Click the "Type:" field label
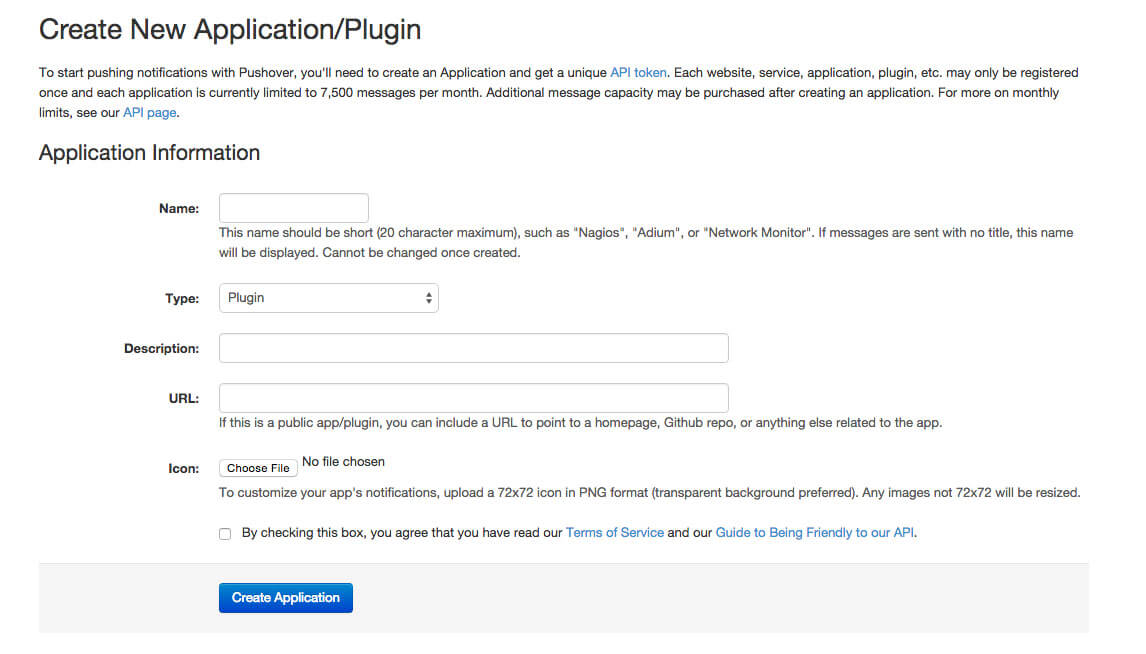The height and width of the screenshot is (654, 1146). click(x=182, y=299)
